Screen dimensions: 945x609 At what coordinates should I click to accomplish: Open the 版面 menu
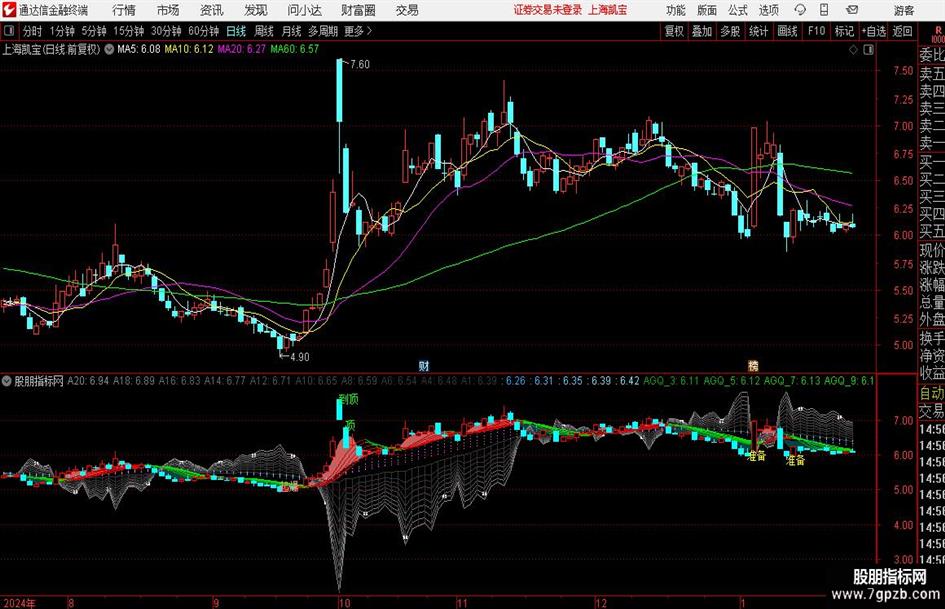706,10
